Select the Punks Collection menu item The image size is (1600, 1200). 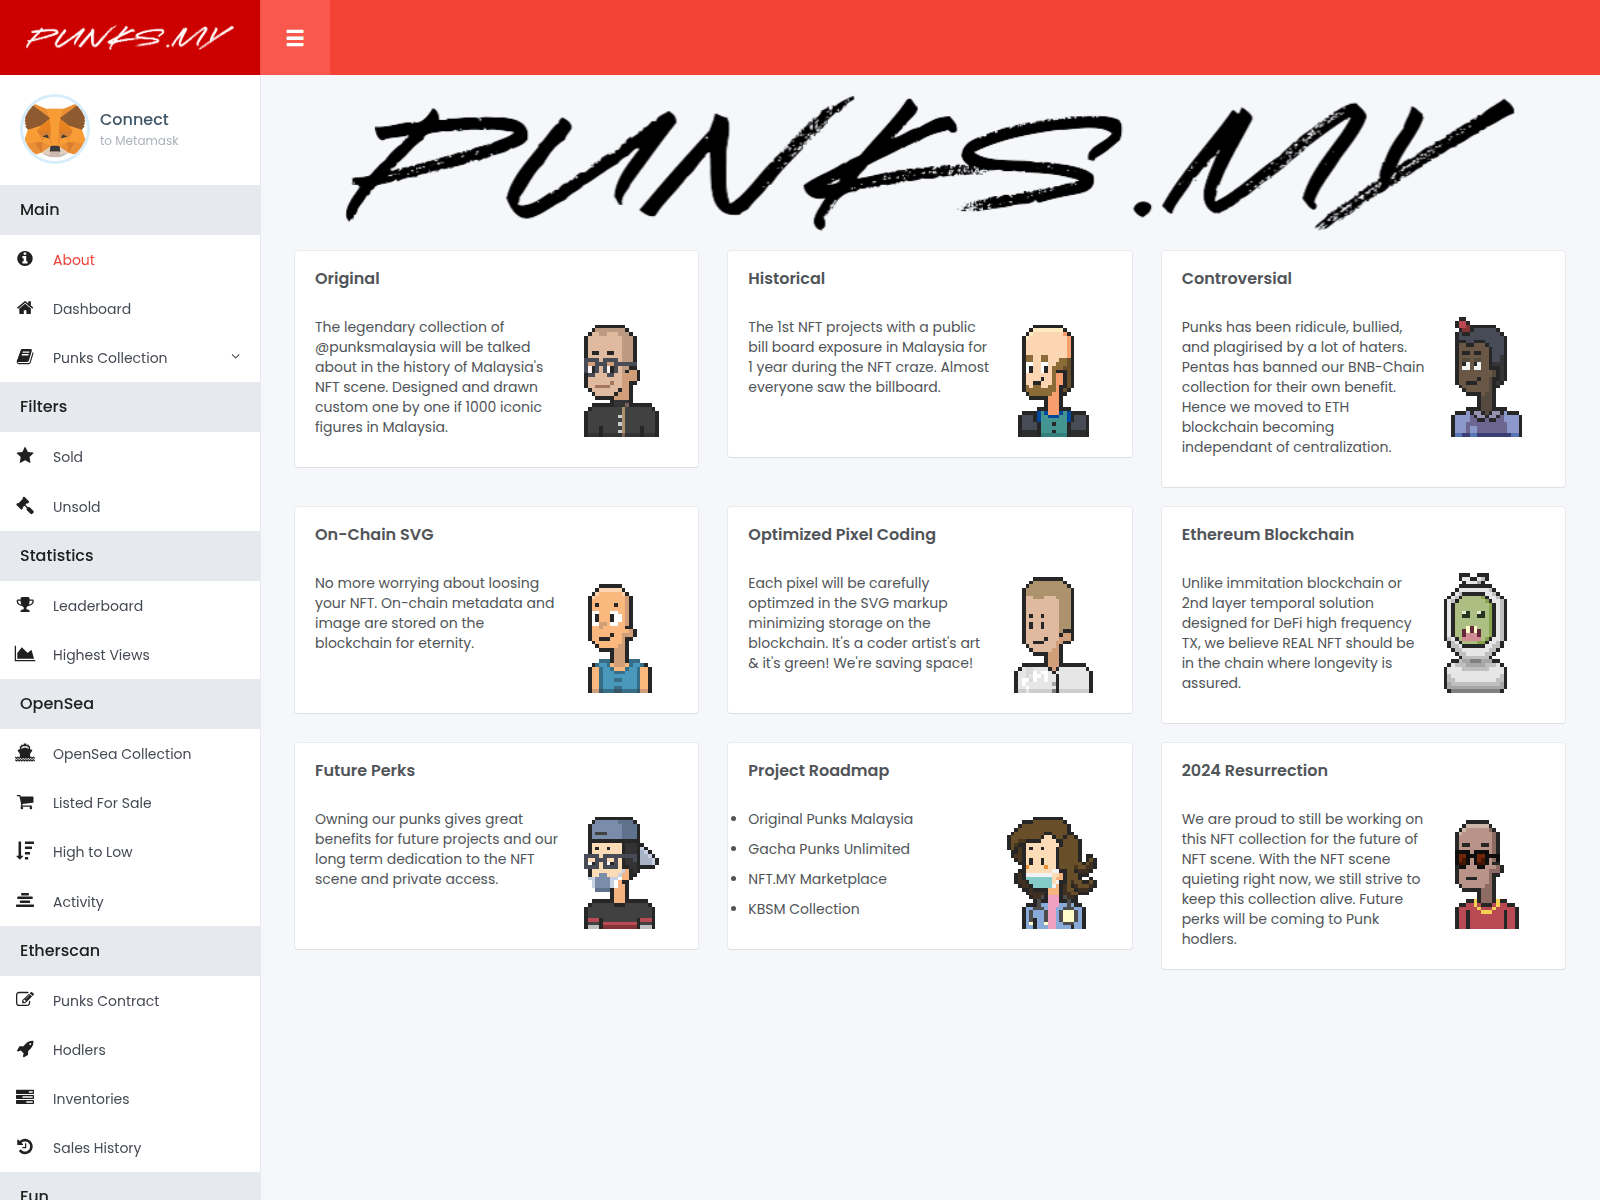130,358
